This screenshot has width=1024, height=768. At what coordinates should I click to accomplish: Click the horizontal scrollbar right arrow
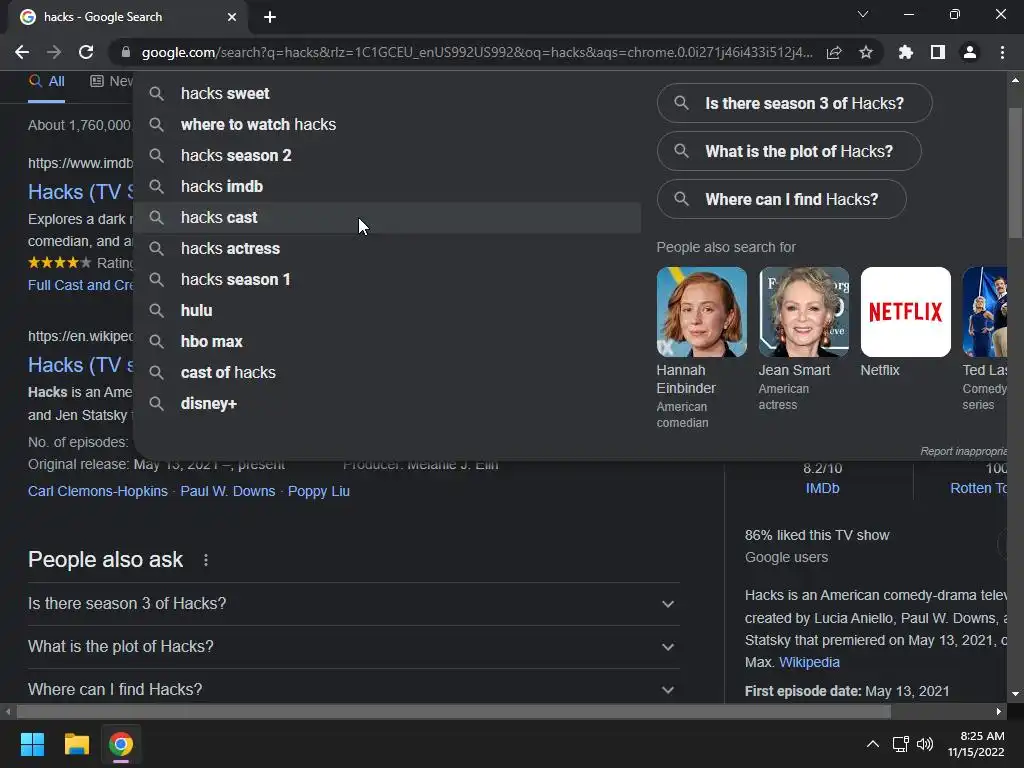pyautogui.click(x=999, y=712)
